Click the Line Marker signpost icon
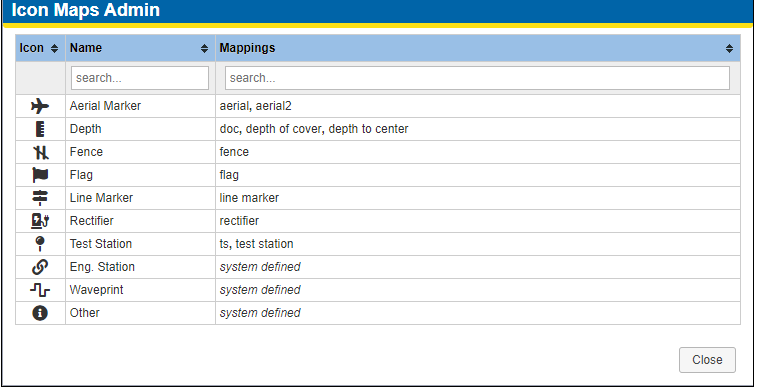Screen dimensions: 757x387 pos(40,198)
